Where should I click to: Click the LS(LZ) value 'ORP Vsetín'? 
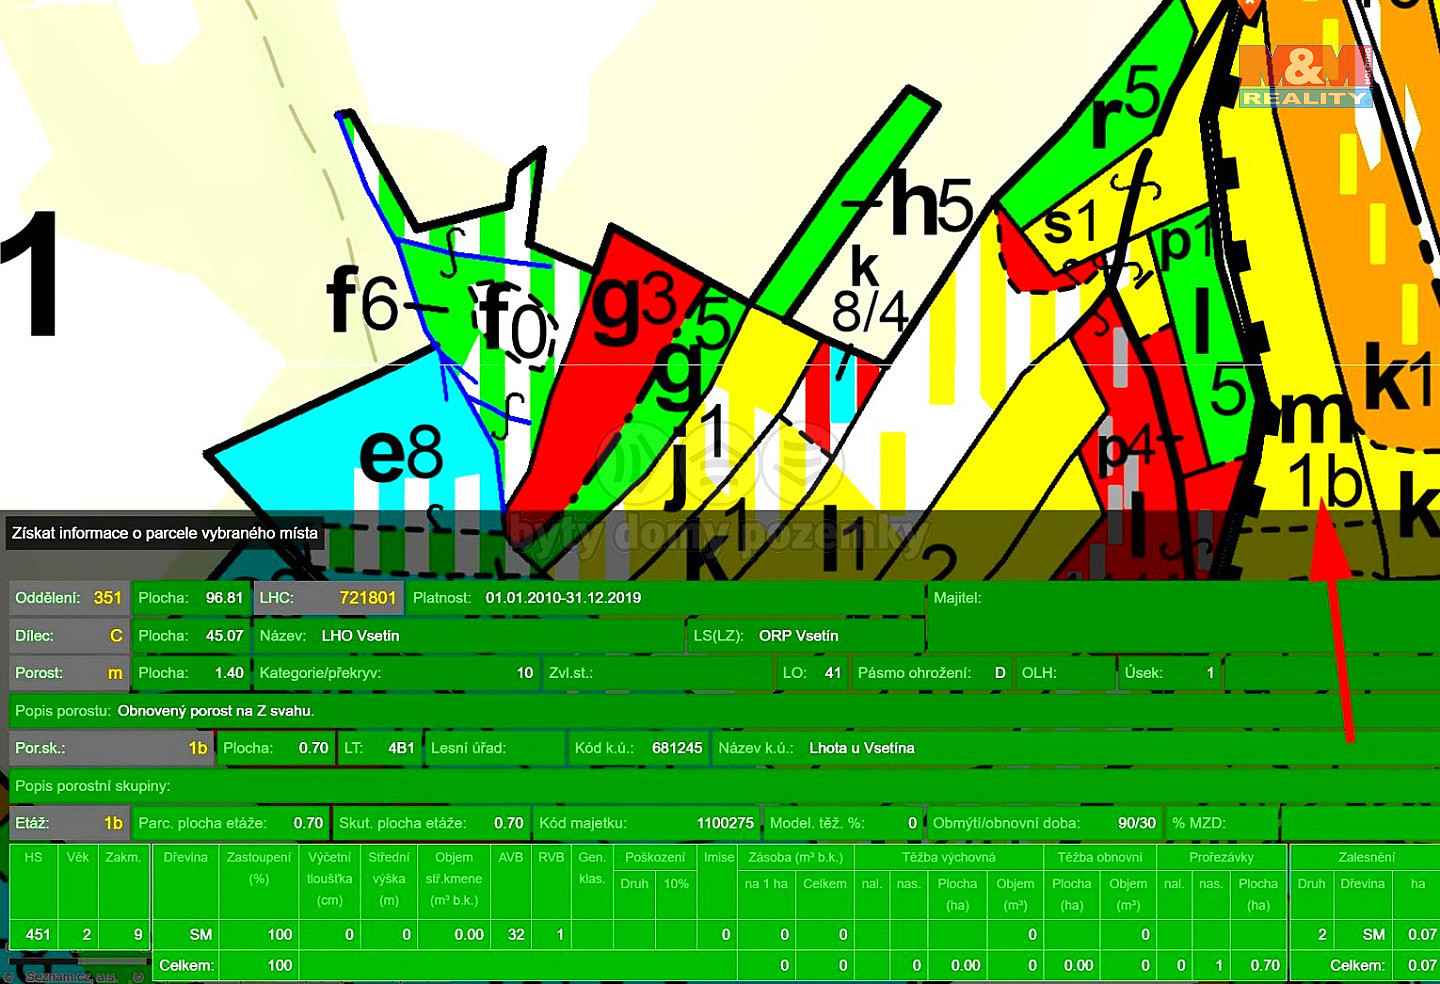tap(798, 636)
